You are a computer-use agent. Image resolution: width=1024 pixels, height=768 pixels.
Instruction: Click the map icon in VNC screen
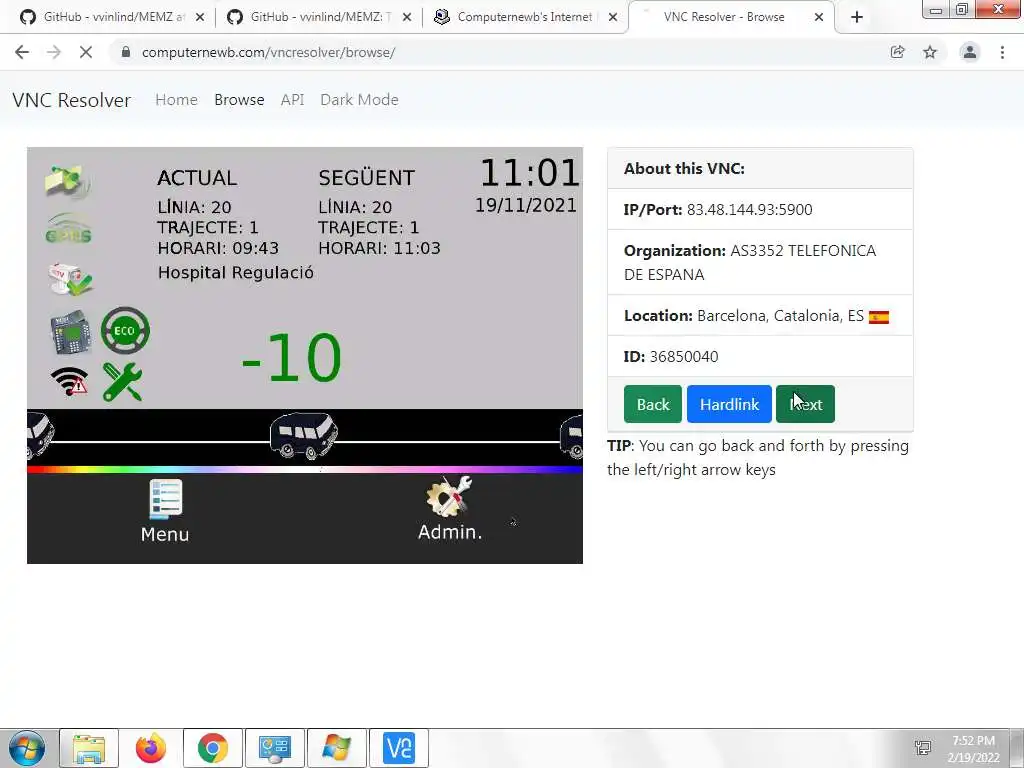pyautogui.click(x=68, y=181)
